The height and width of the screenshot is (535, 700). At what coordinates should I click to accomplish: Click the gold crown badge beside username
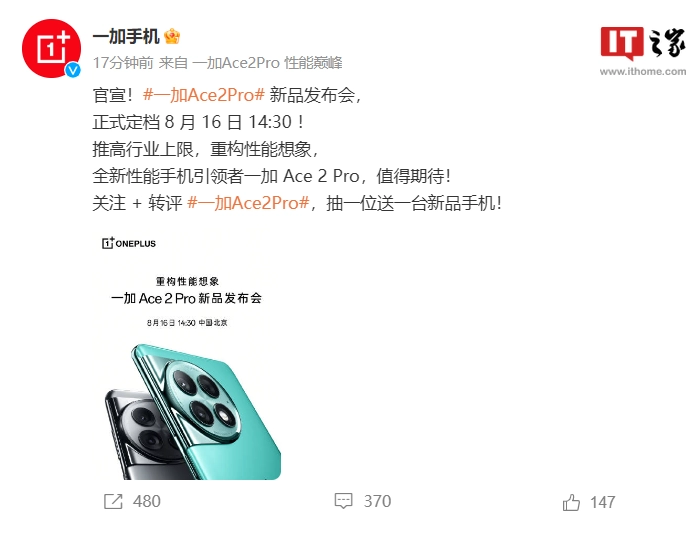[172, 36]
